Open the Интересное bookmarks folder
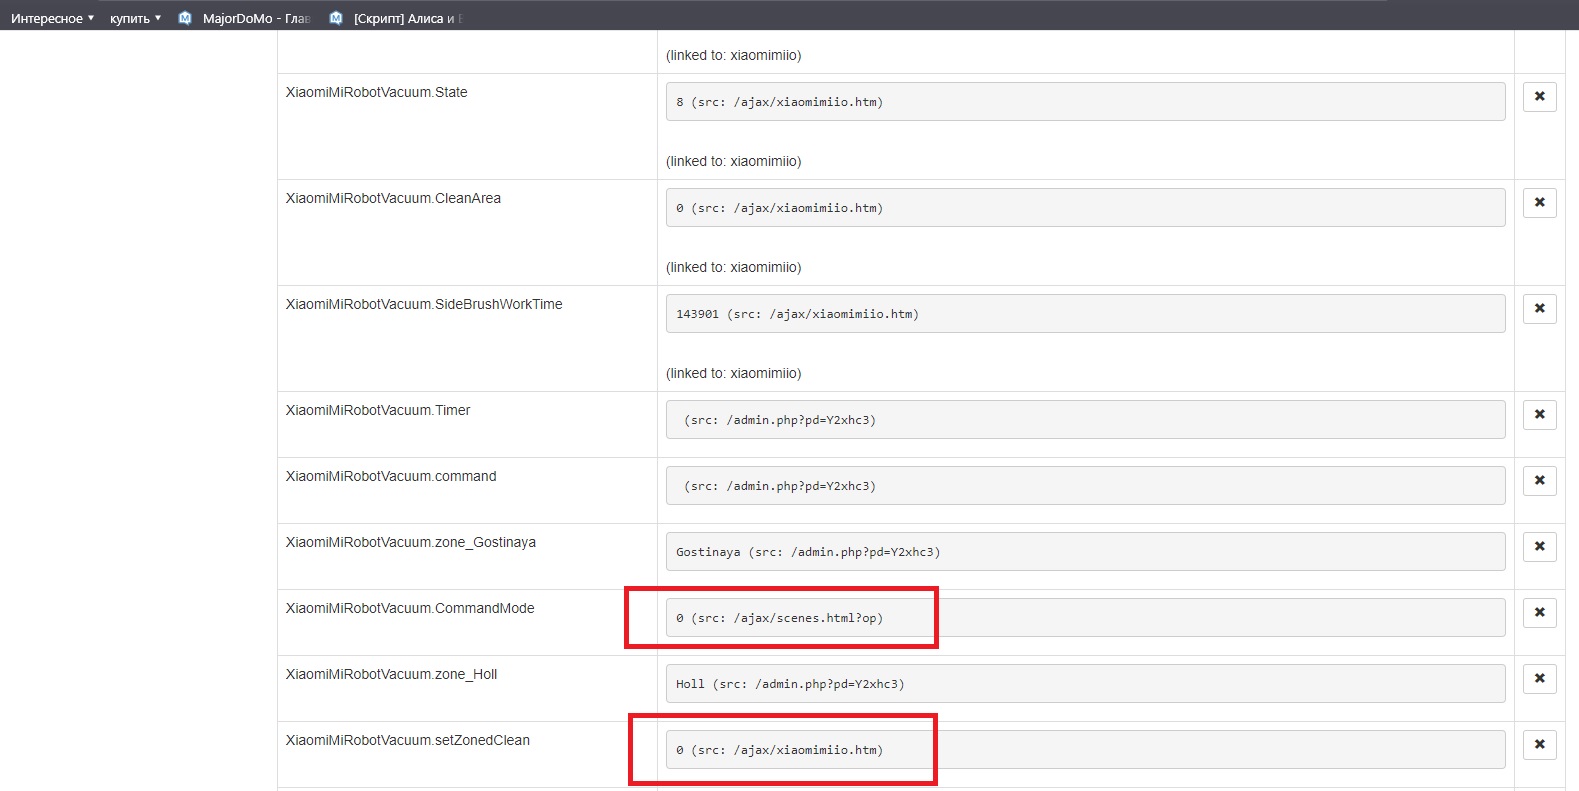Viewport: 1579px width, 791px height. [52, 18]
